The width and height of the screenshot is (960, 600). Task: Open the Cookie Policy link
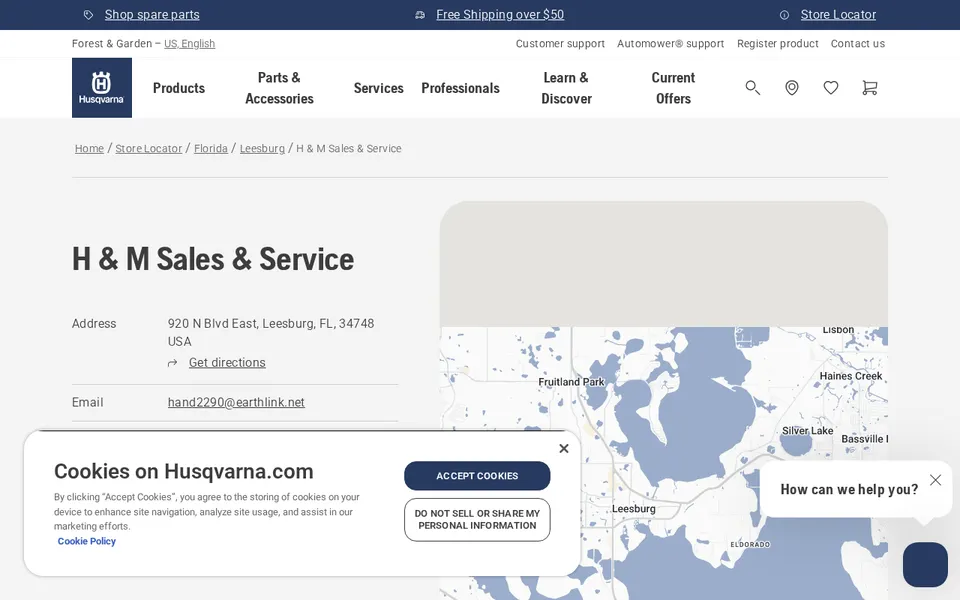pyautogui.click(x=86, y=541)
